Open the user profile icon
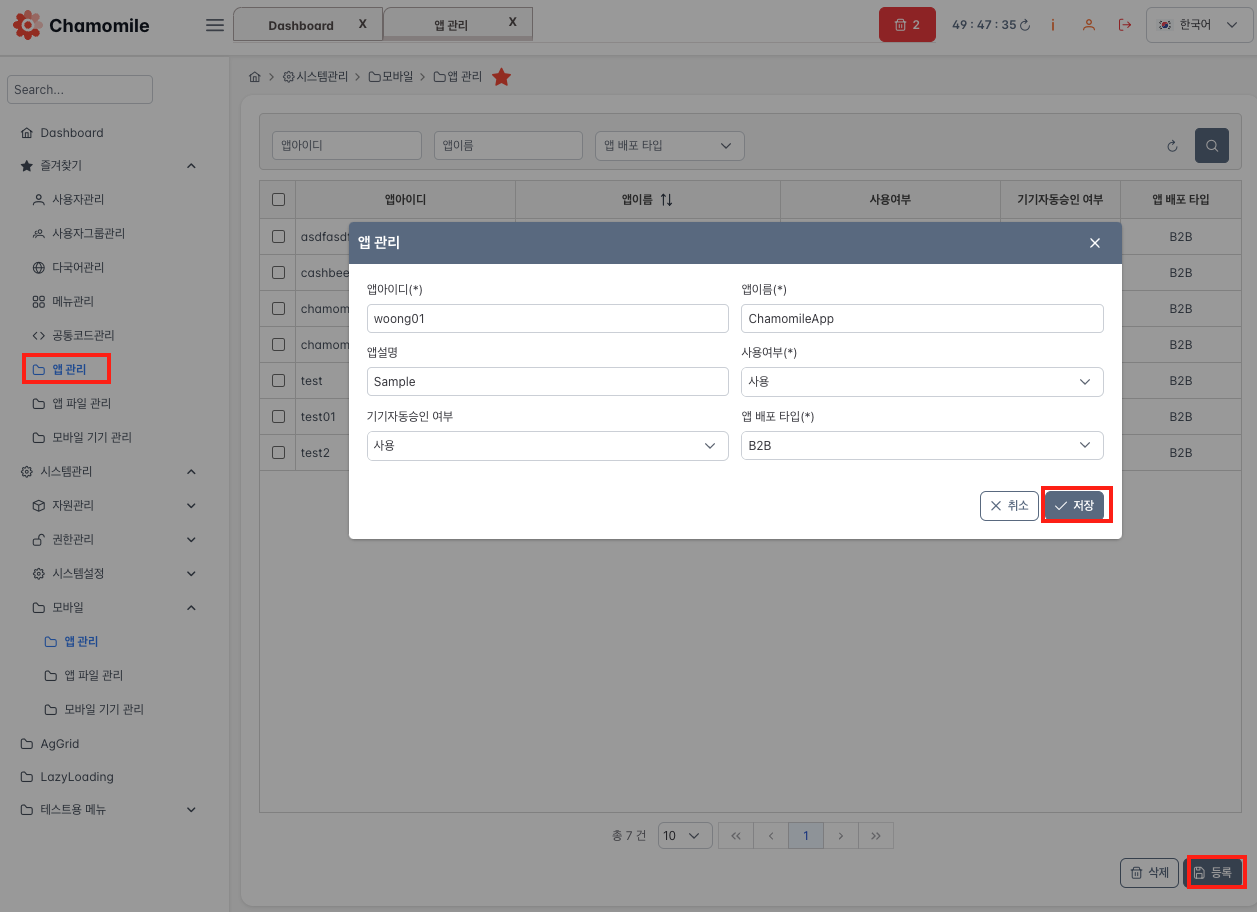The height and width of the screenshot is (912, 1257). point(1088,25)
